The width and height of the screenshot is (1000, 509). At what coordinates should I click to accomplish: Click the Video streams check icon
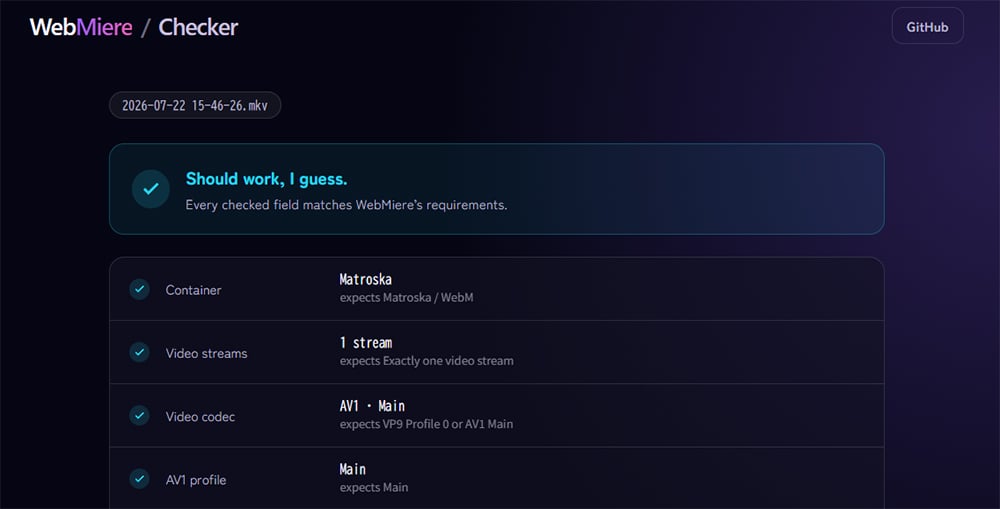[139, 352]
